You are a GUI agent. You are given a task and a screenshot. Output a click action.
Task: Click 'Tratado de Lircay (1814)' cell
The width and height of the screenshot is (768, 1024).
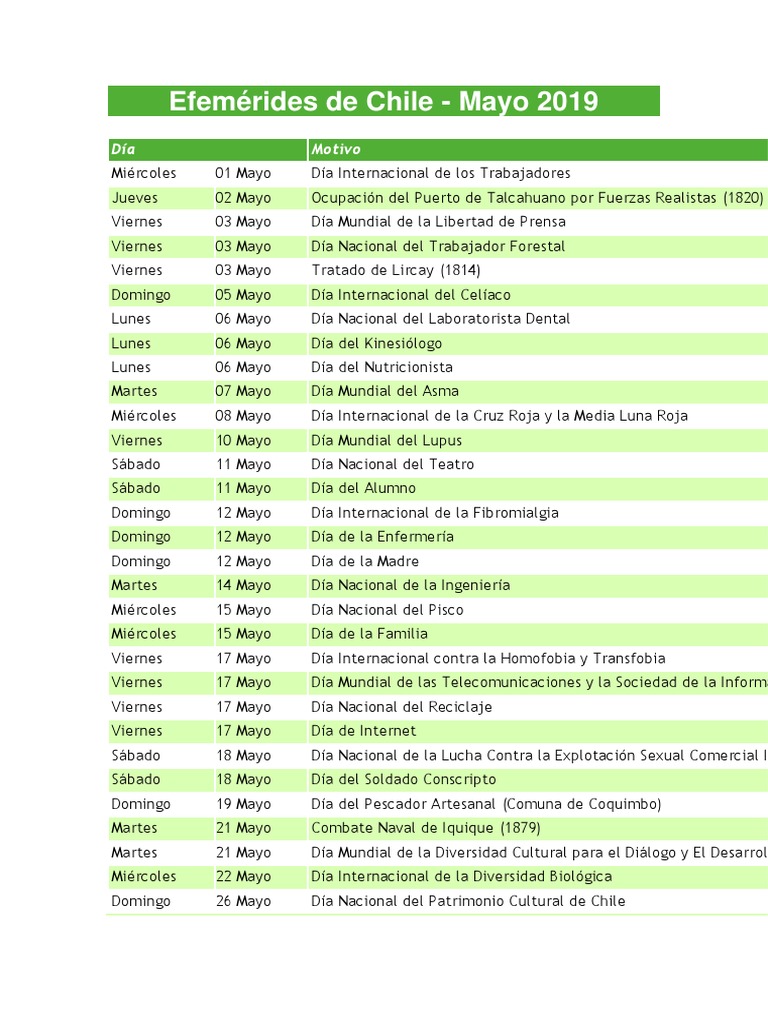coord(396,270)
